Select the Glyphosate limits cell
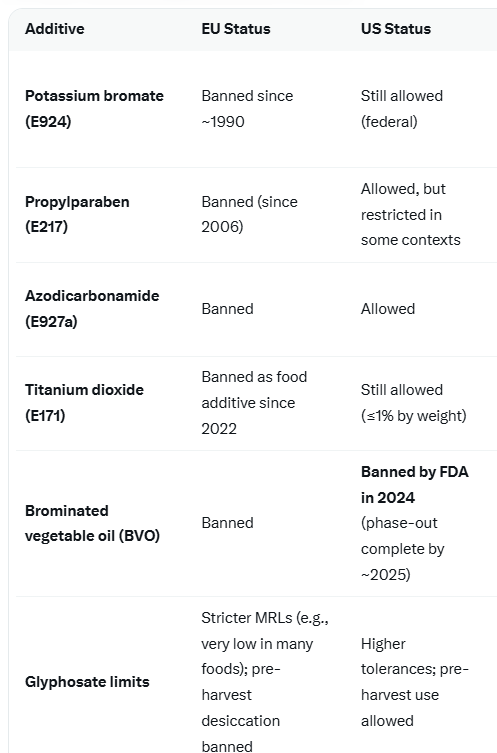Viewport: 497px width, 753px height. pyautogui.click(x=87, y=682)
